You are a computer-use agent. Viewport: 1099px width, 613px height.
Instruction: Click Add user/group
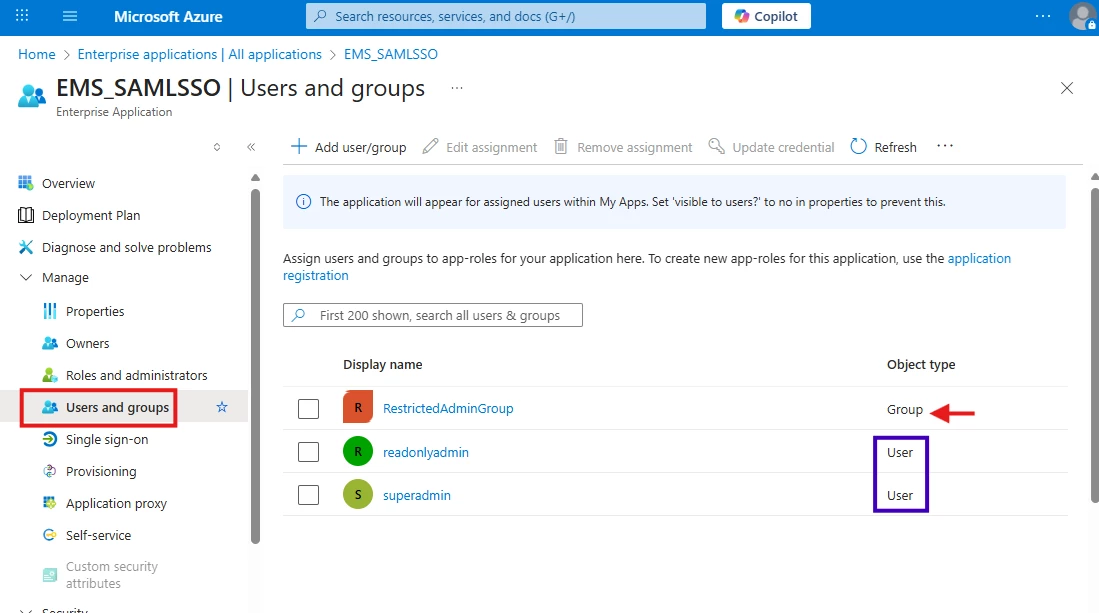(x=348, y=147)
